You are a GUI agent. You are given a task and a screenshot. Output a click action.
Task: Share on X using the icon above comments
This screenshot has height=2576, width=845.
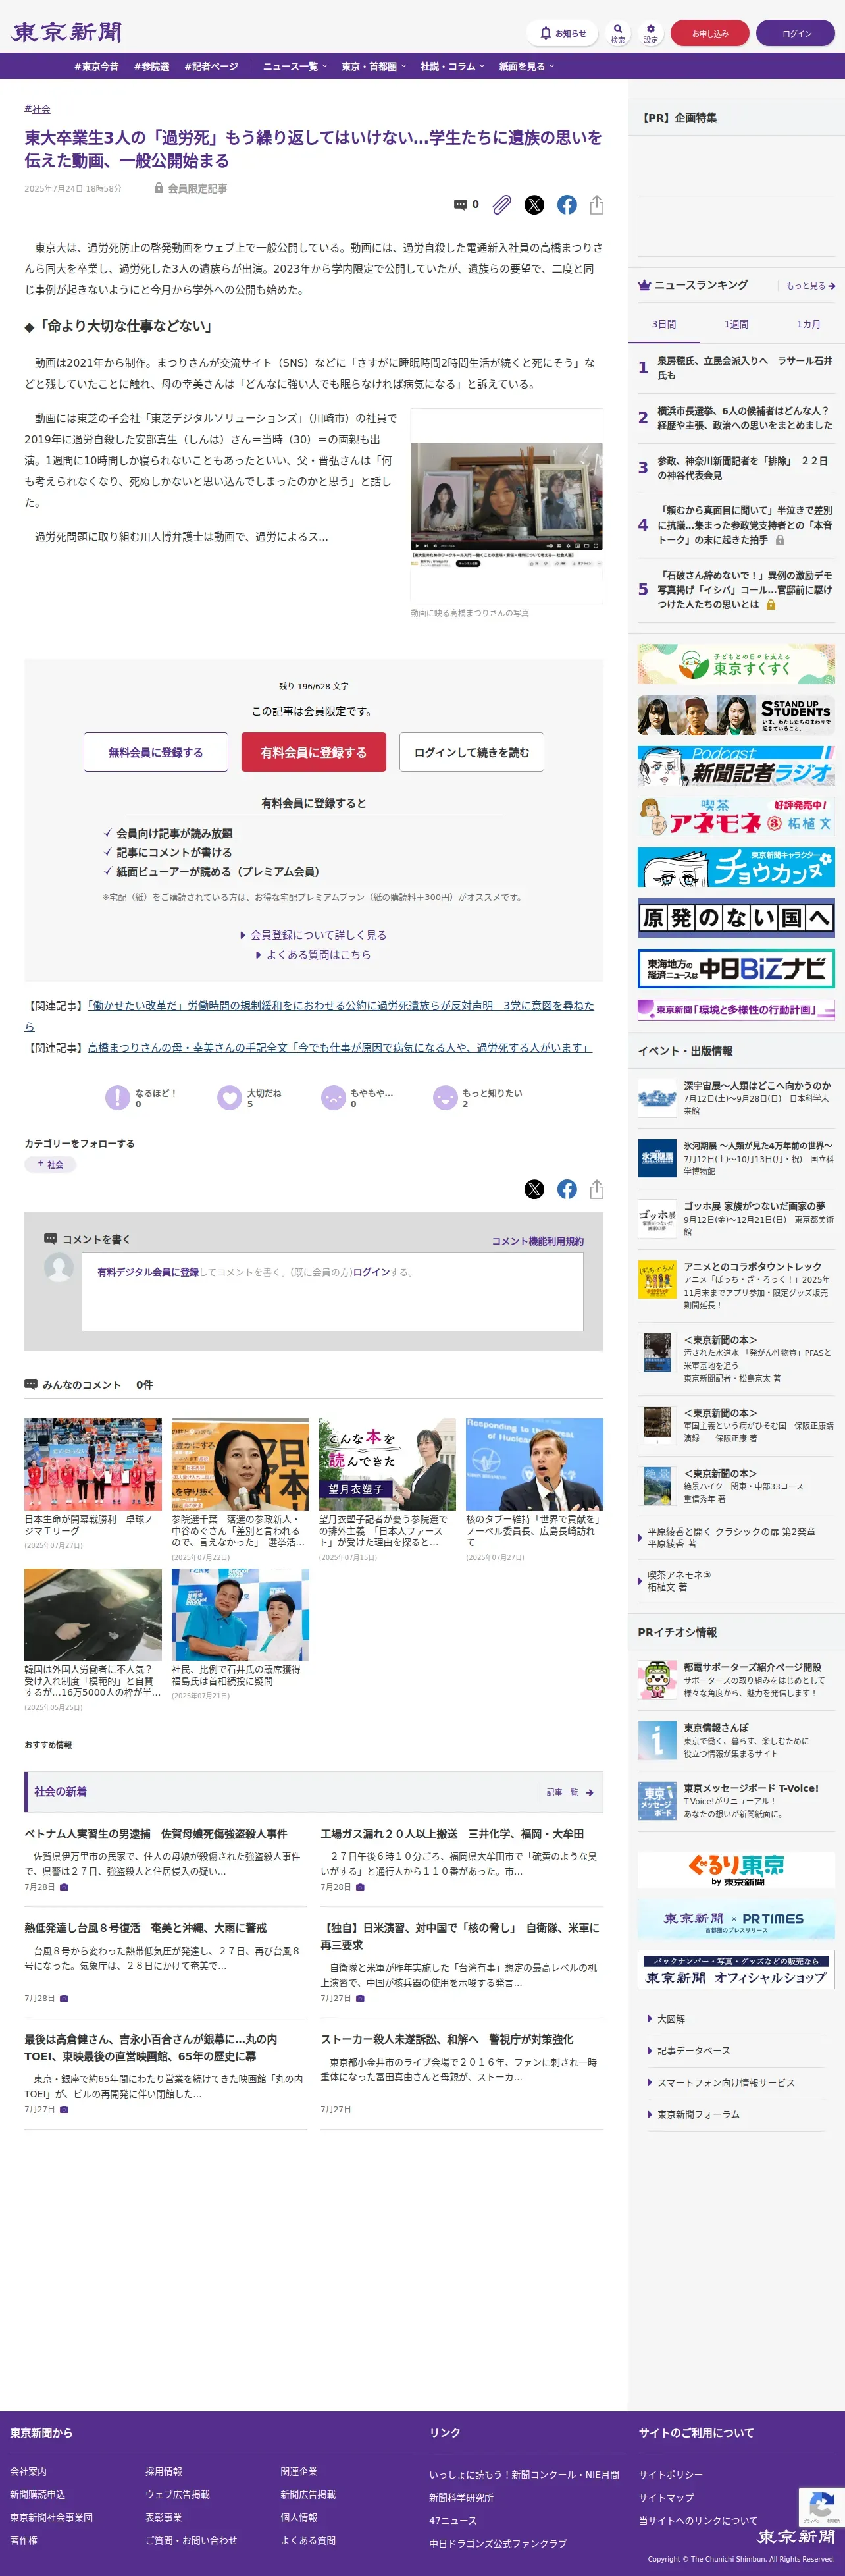click(x=535, y=1189)
